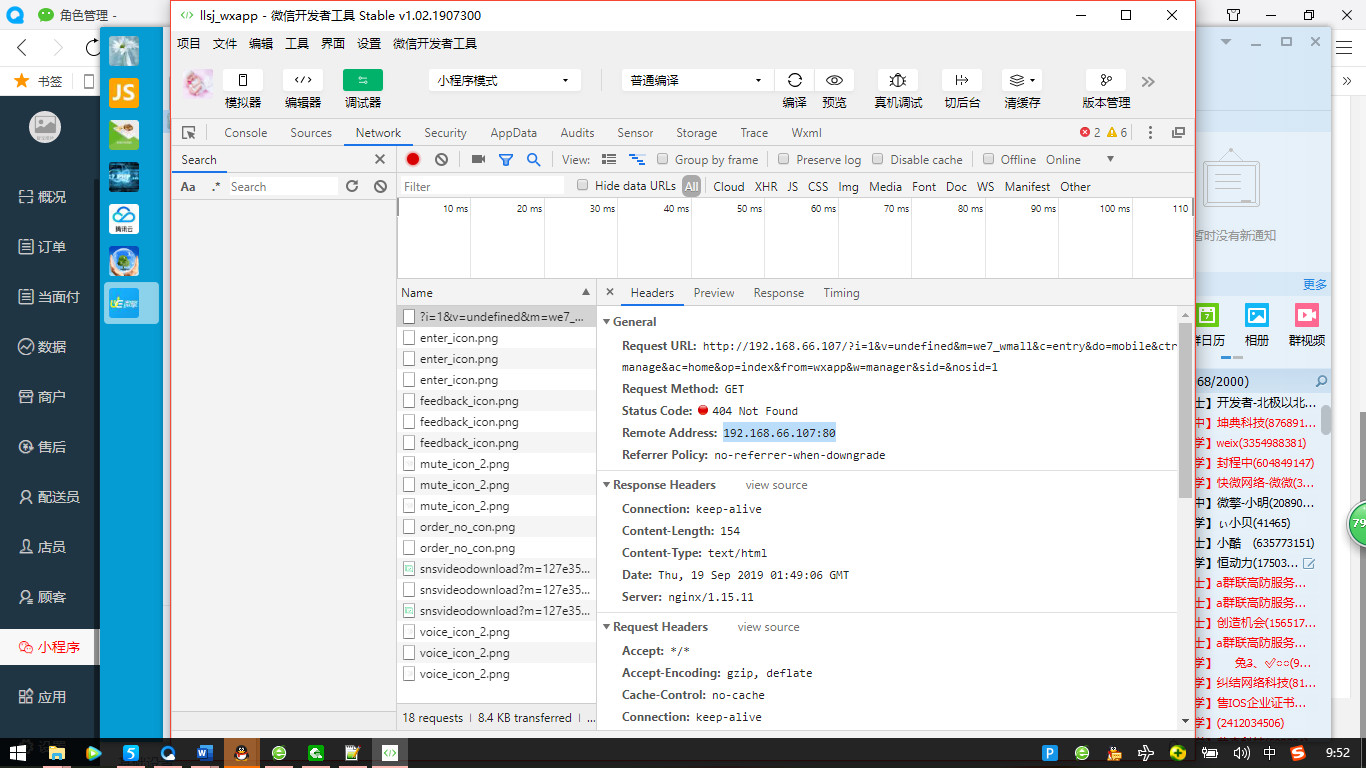Check the Offline checkbox
The width and height of the screenshot is (1366, 768).
(989, 159)
